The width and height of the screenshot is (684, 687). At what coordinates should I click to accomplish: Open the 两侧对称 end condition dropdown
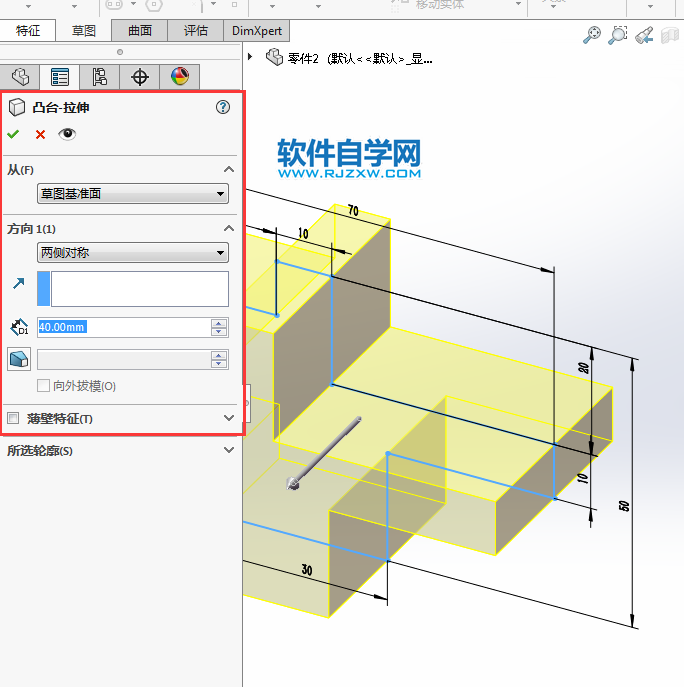point(133,253)
